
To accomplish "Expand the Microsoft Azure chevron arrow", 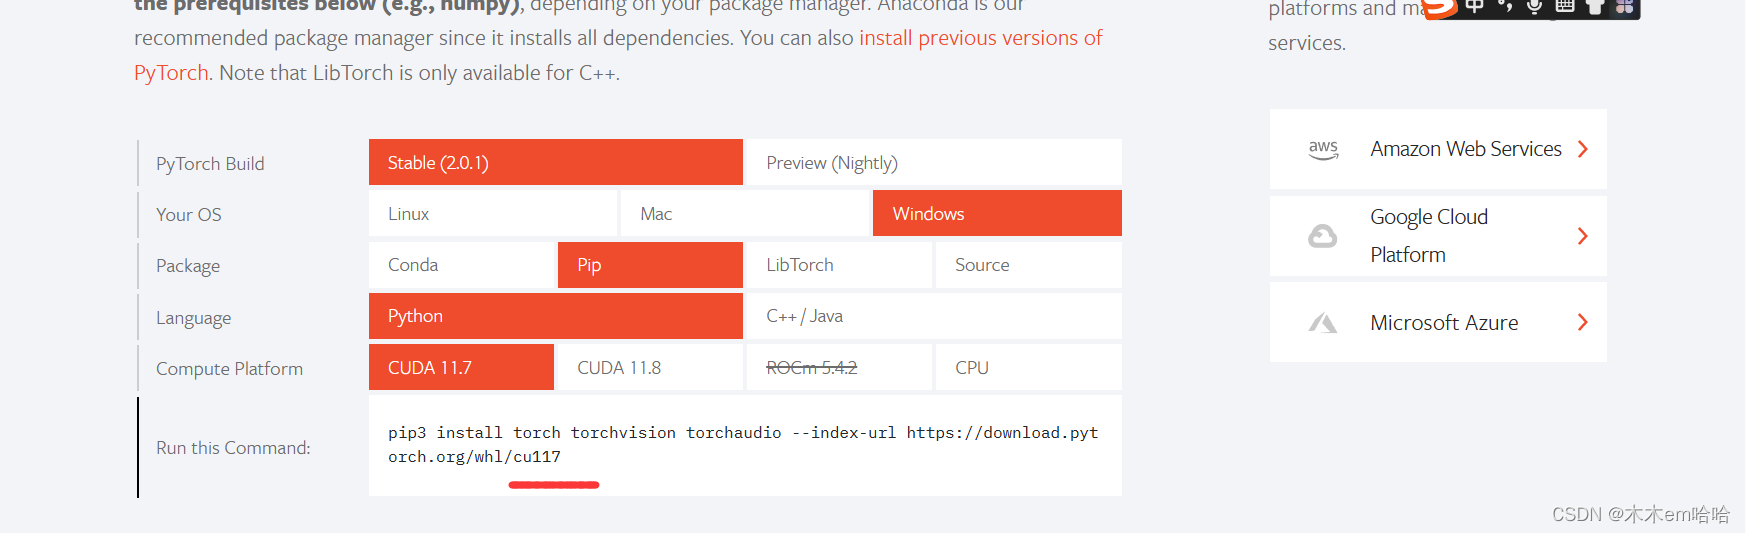I will [1583, 322].
